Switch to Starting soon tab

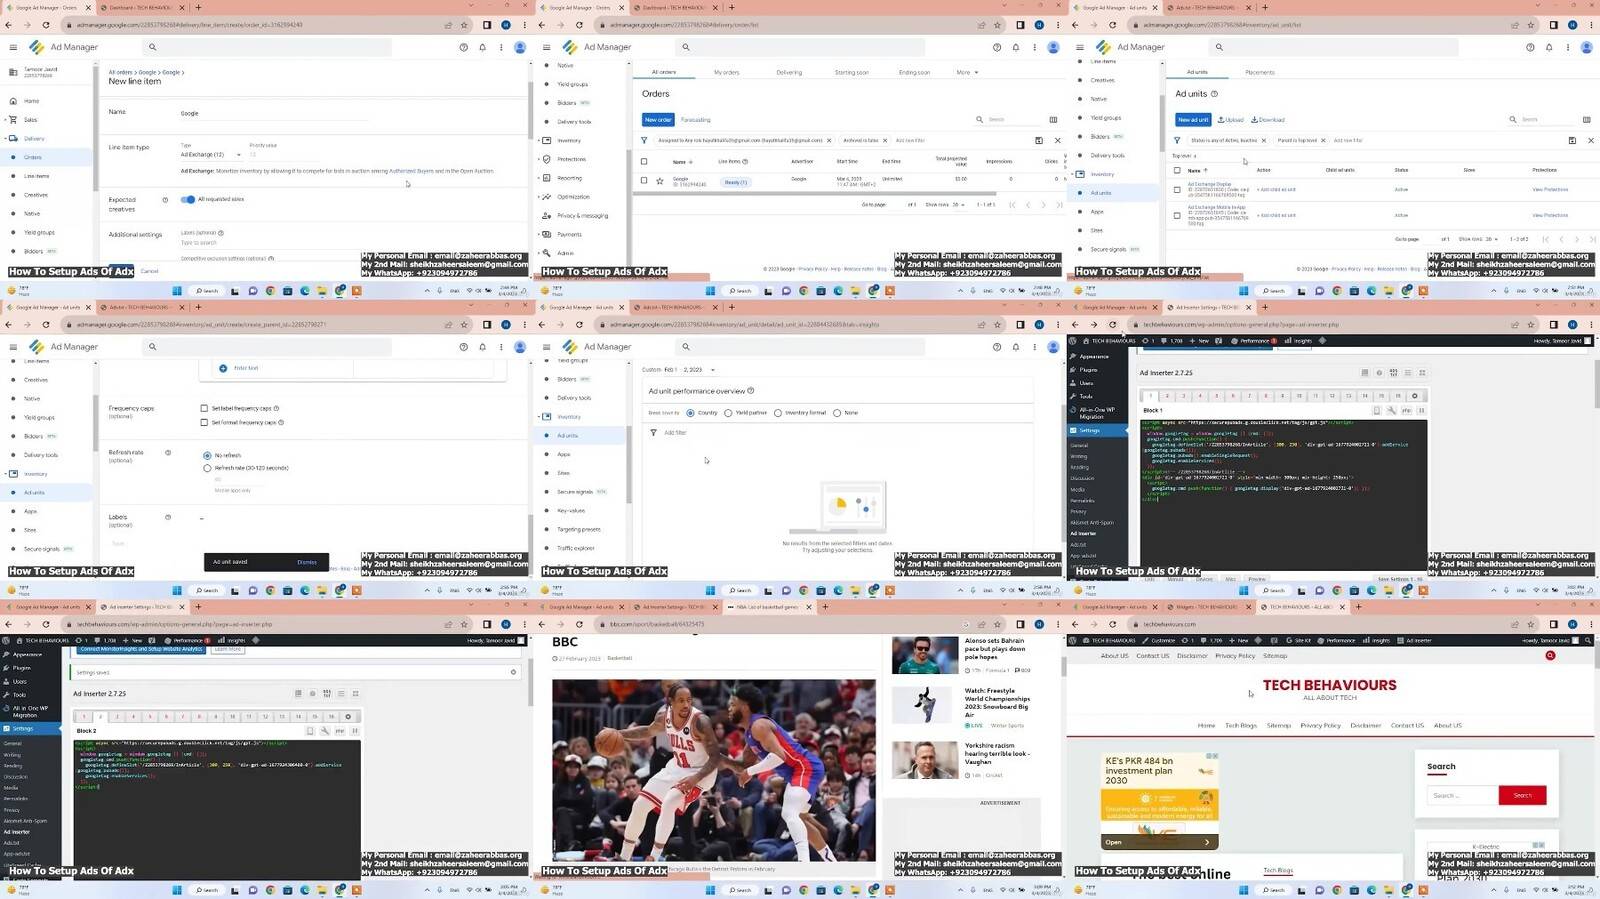tap(852, 72)
